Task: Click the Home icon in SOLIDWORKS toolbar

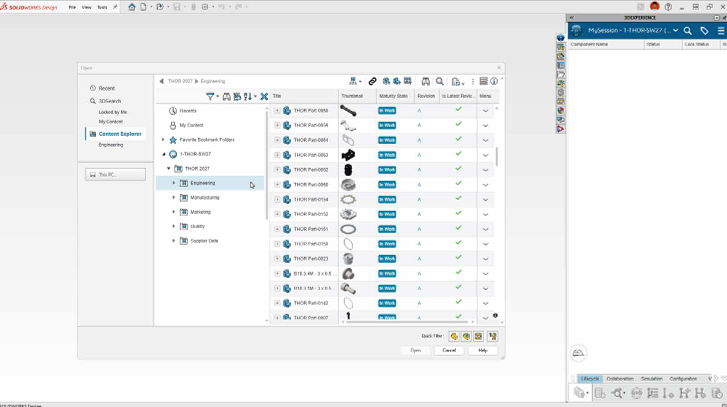Action: pos(132,7)
